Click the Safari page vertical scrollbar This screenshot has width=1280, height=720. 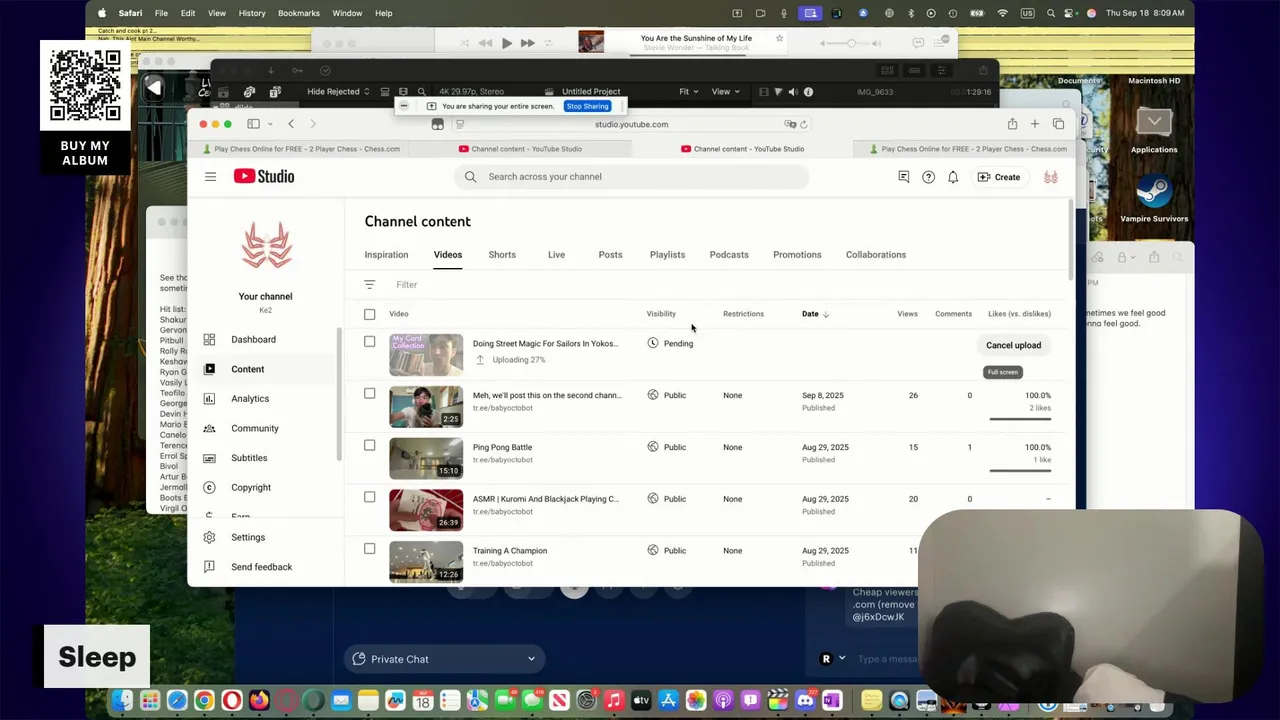[1071, 240]
